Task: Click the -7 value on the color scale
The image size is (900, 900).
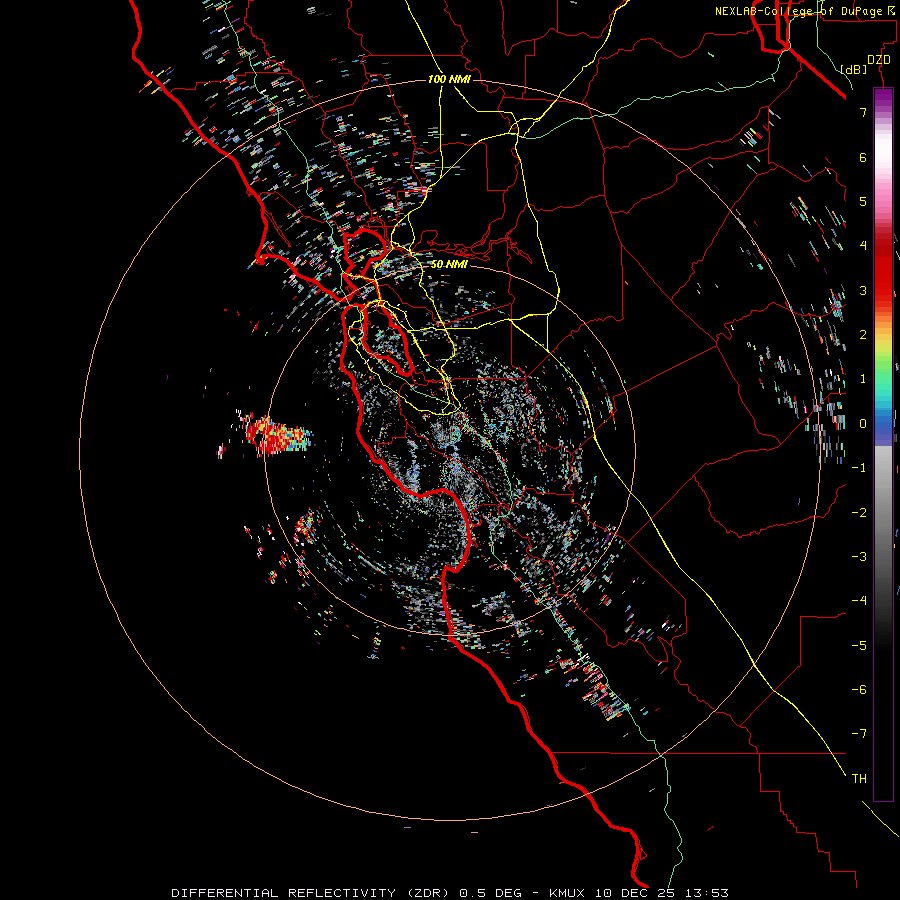Action: click(859, 734)
